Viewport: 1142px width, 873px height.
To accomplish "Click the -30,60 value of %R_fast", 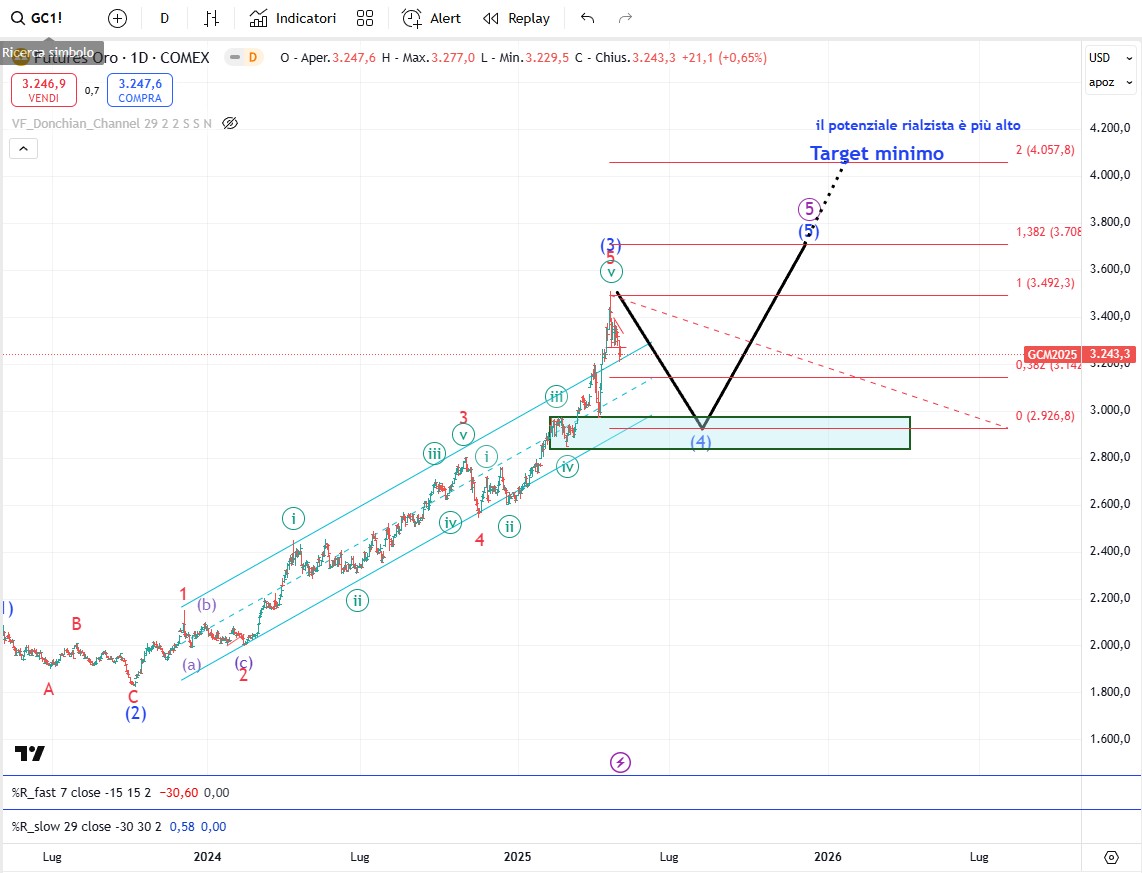I will click(178, 792).
